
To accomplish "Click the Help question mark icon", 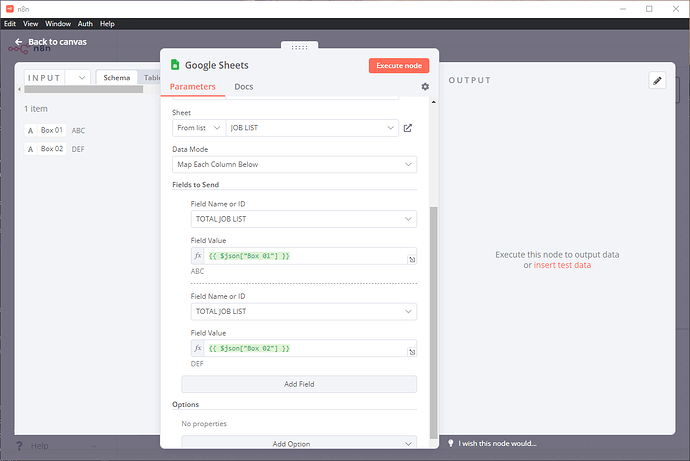I will [19, 446].
